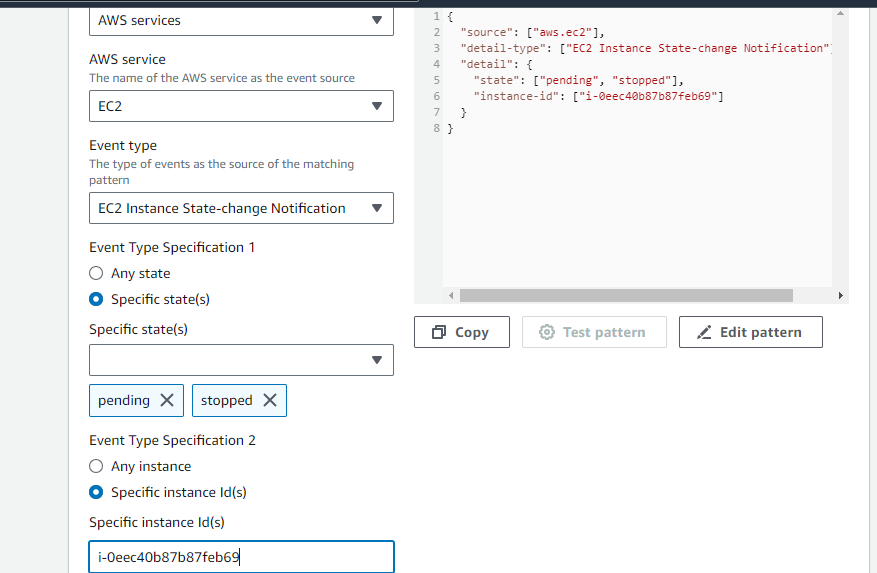
Task: Click the Event Type Specification 2 heading
Action: 172,440
